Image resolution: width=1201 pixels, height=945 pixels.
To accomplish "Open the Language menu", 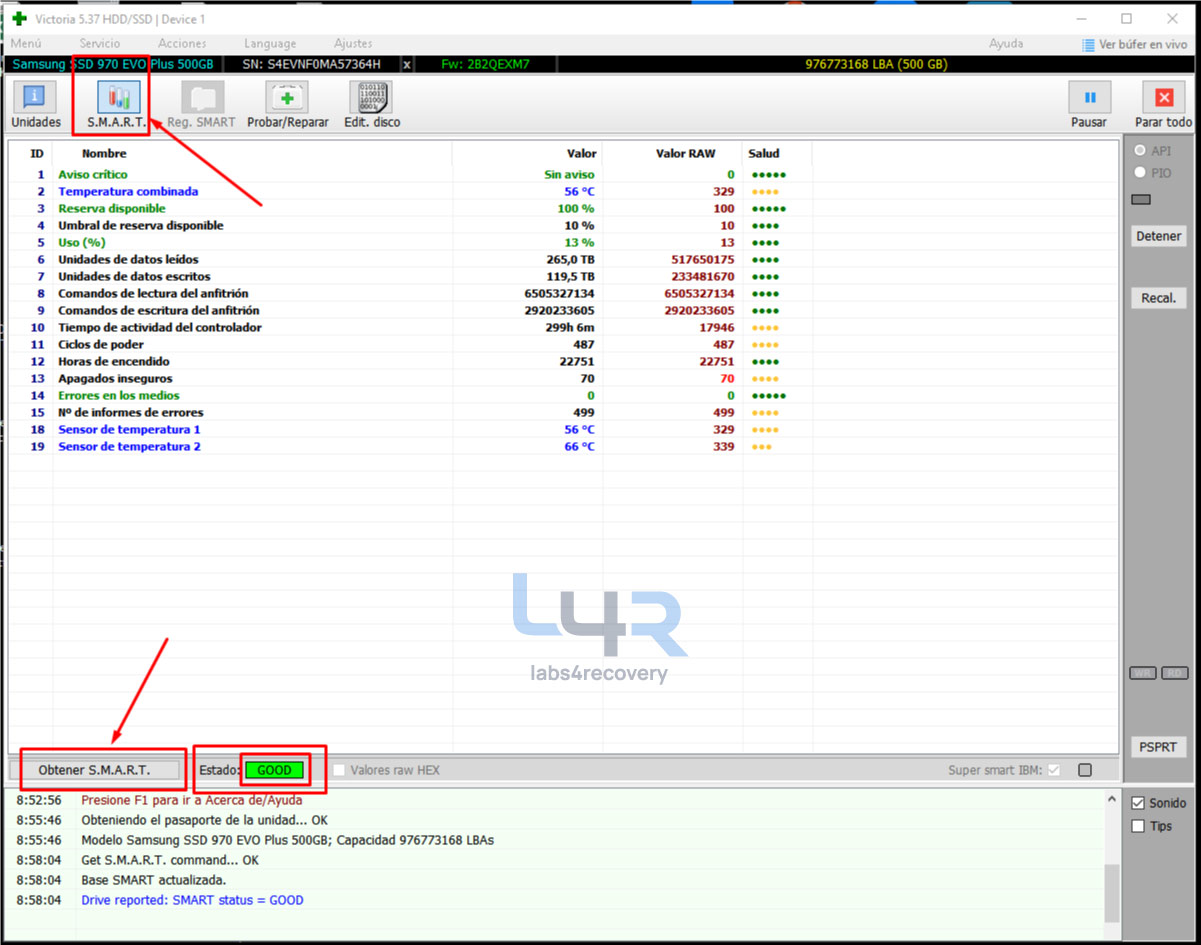I will pyautogui.click(x=270, y=44).
